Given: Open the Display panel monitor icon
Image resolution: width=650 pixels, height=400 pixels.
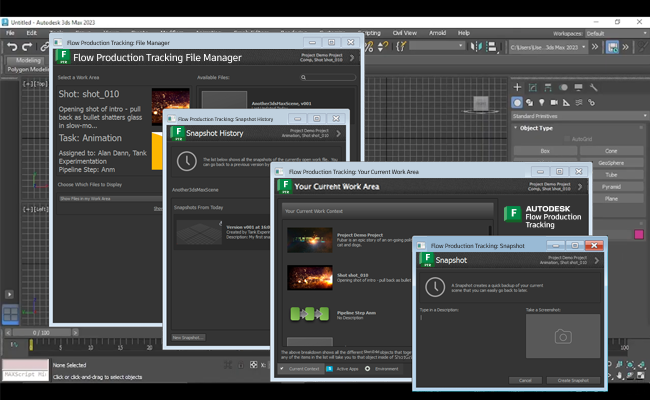Looking at the screenshot, I should (x=578, y=87).
